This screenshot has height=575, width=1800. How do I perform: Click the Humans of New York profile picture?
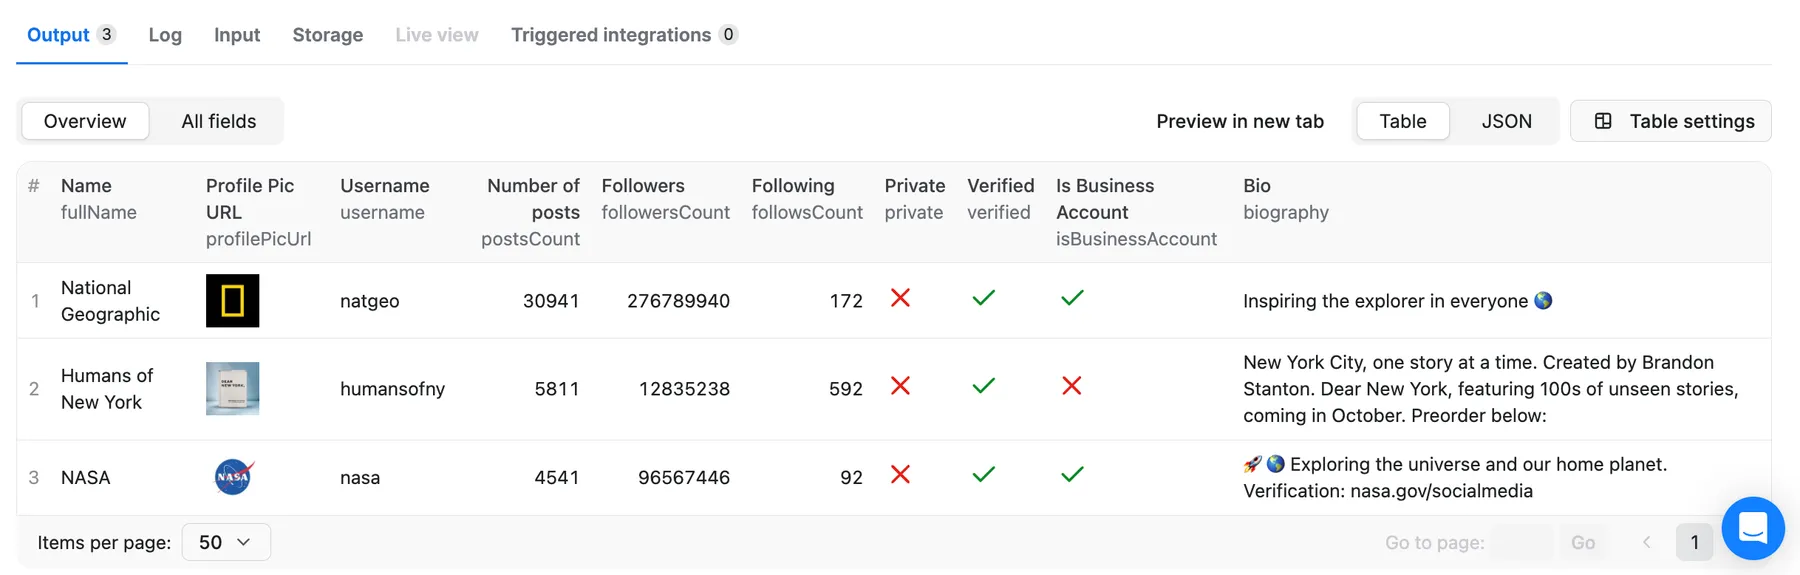click(x=232, y=388)
